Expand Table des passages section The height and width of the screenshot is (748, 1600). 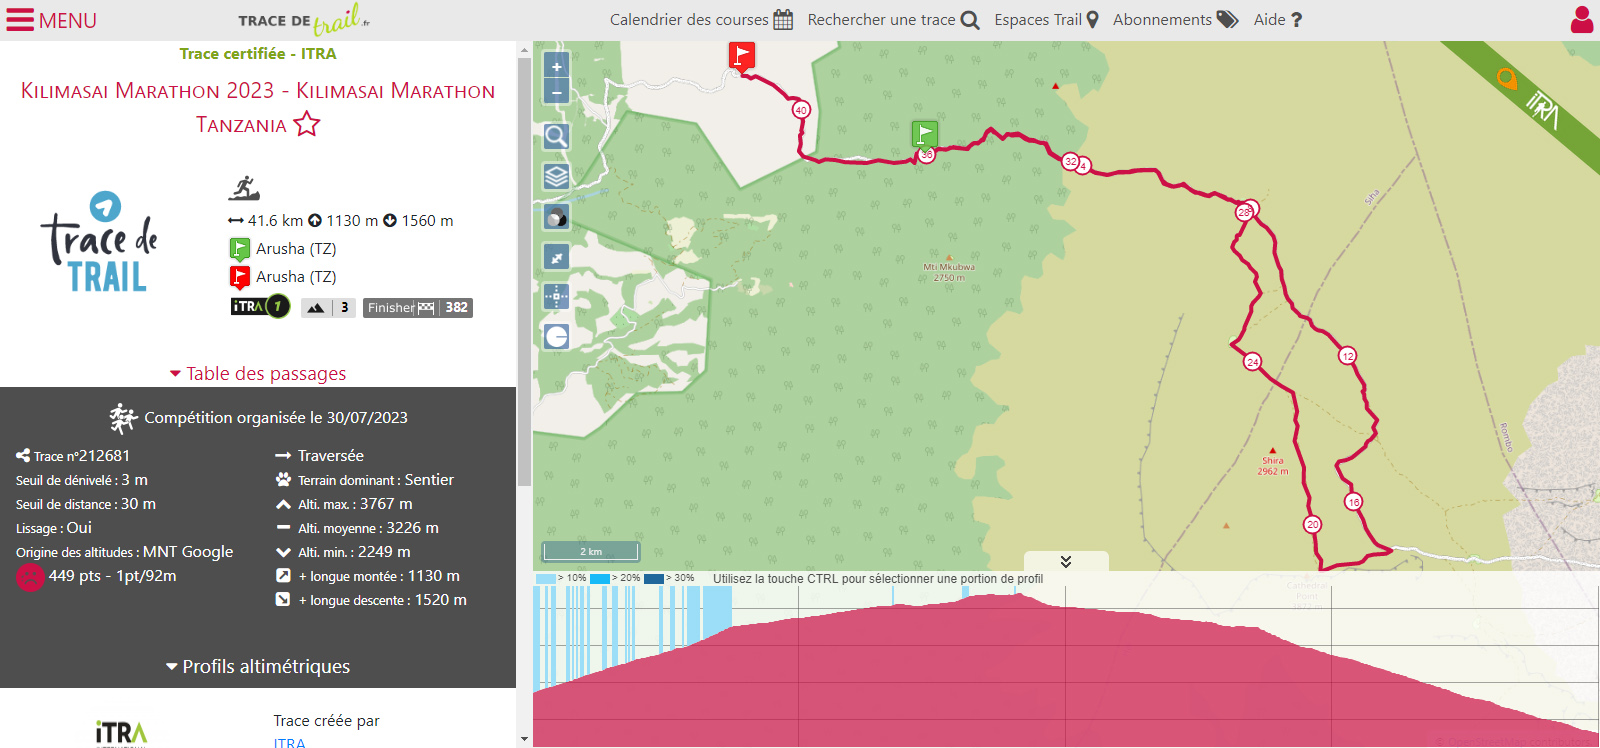click(x=258, y=373)
